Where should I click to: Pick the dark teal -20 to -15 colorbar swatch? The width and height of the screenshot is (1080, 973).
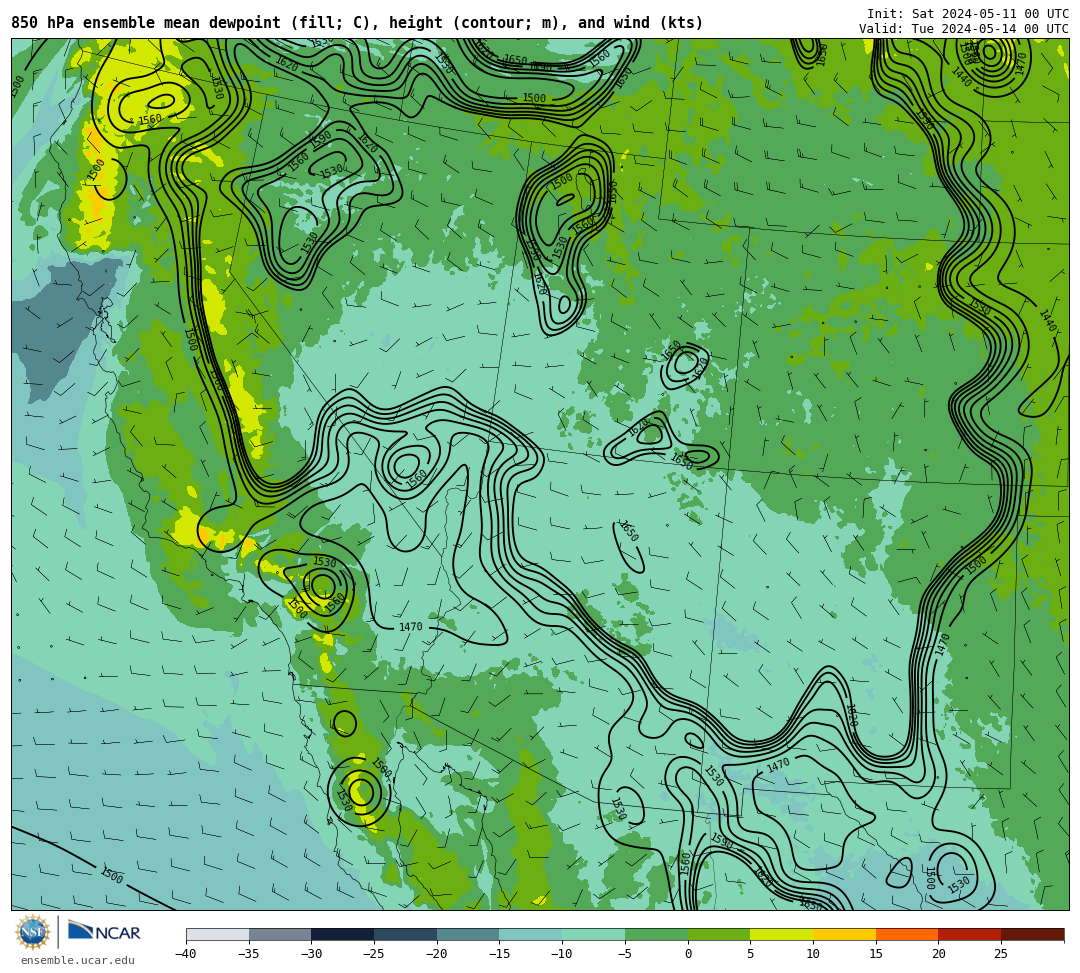468,934
